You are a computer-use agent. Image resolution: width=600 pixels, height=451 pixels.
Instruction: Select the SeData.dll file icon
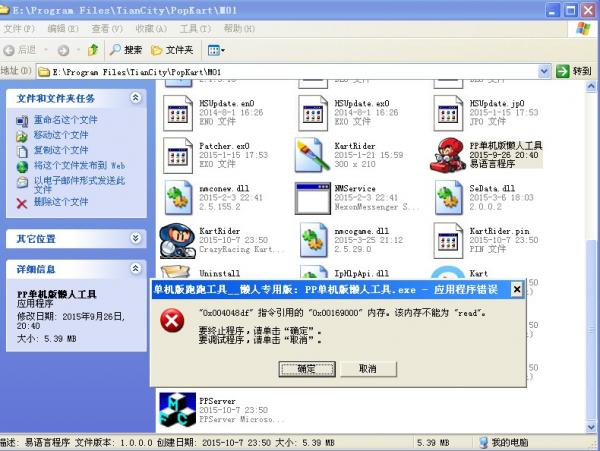449,197
